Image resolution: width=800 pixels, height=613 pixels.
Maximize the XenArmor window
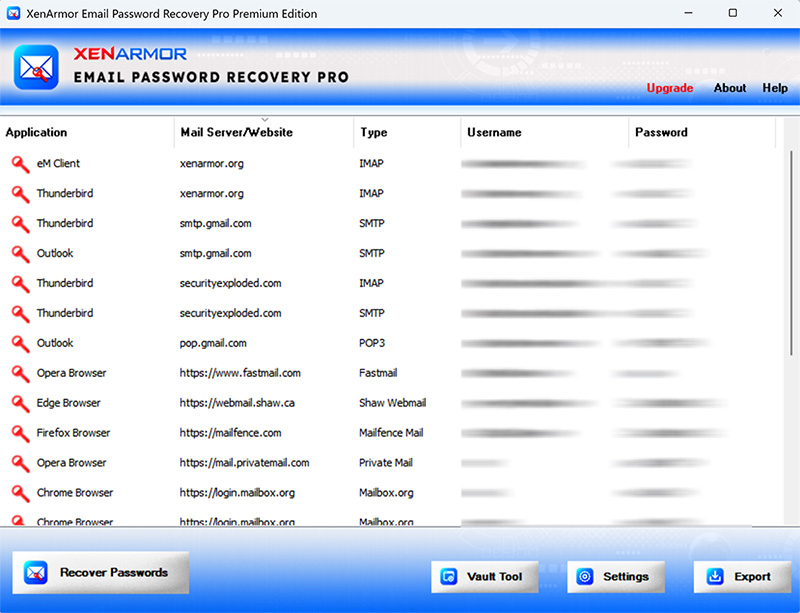pos(733,13)
